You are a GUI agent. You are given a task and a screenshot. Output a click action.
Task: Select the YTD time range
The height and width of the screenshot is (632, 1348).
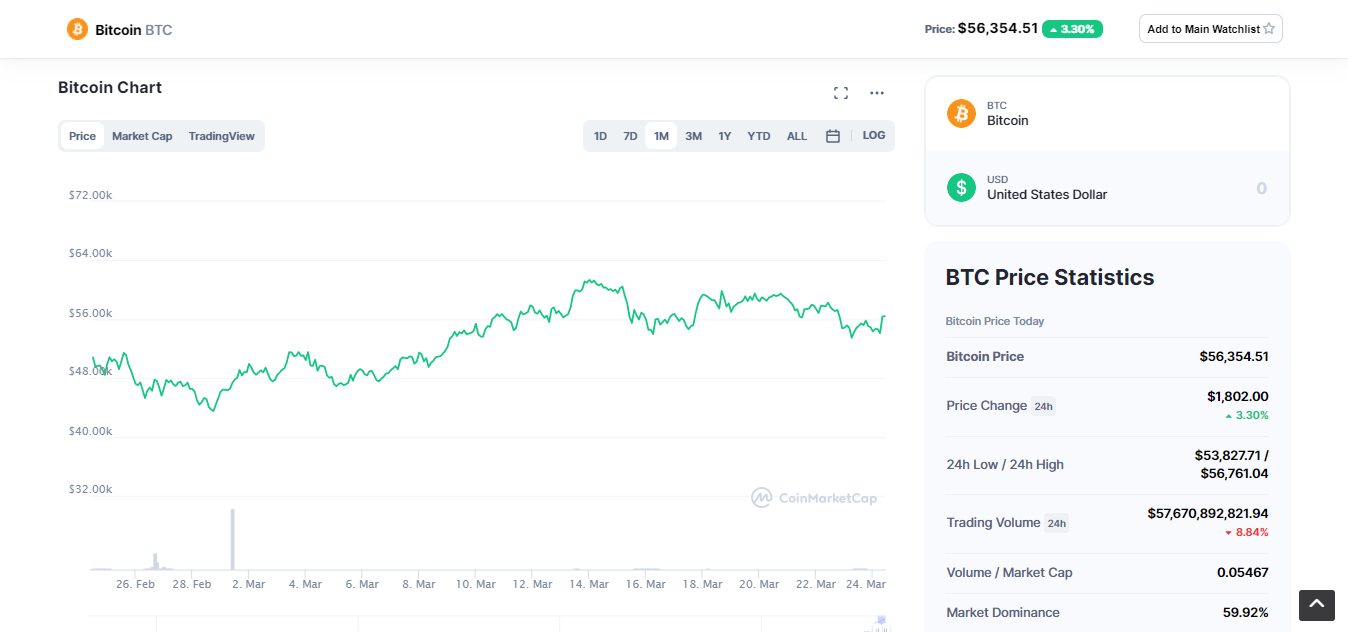tap(759, 136)
